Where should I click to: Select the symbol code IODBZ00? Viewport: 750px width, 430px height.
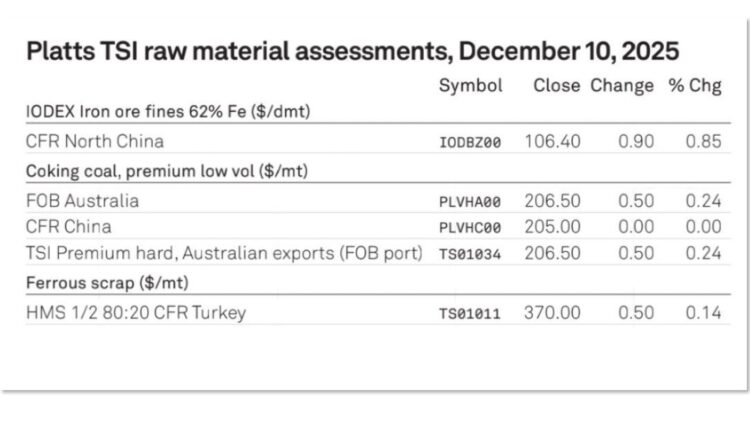(x=470, y=142)
